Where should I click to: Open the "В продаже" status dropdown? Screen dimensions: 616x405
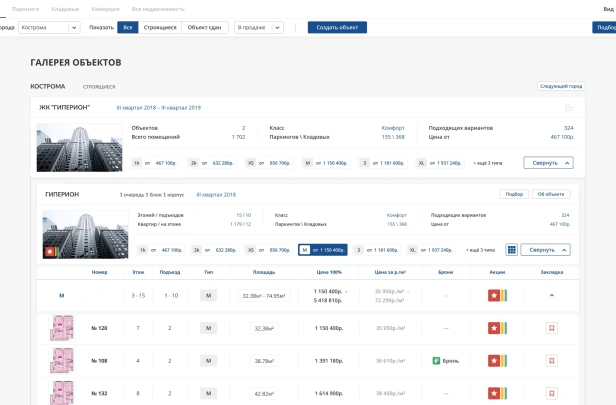(259, 27)
